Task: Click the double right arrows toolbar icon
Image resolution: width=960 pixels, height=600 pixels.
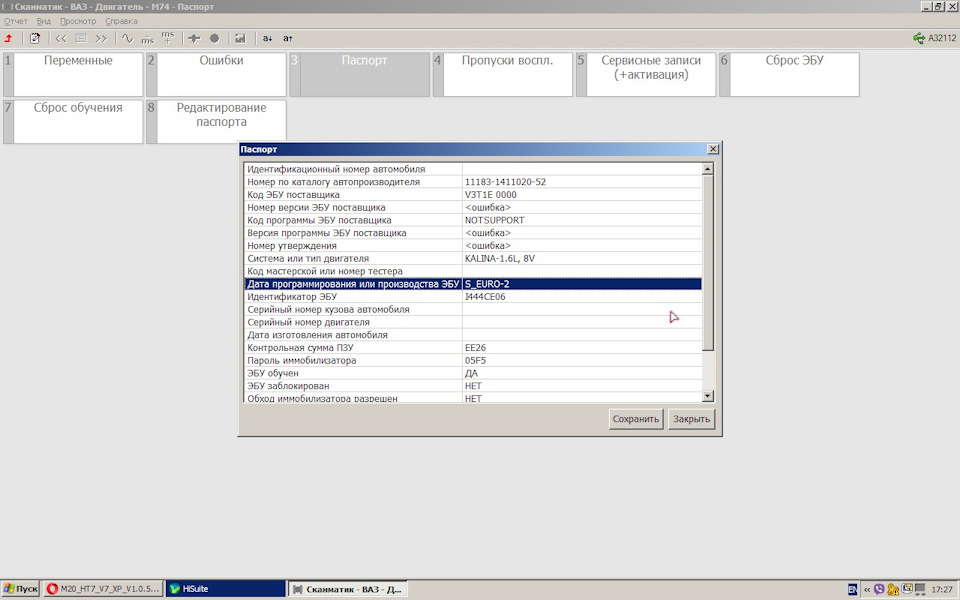Action: pyautogui.click(x=101, y=39)
